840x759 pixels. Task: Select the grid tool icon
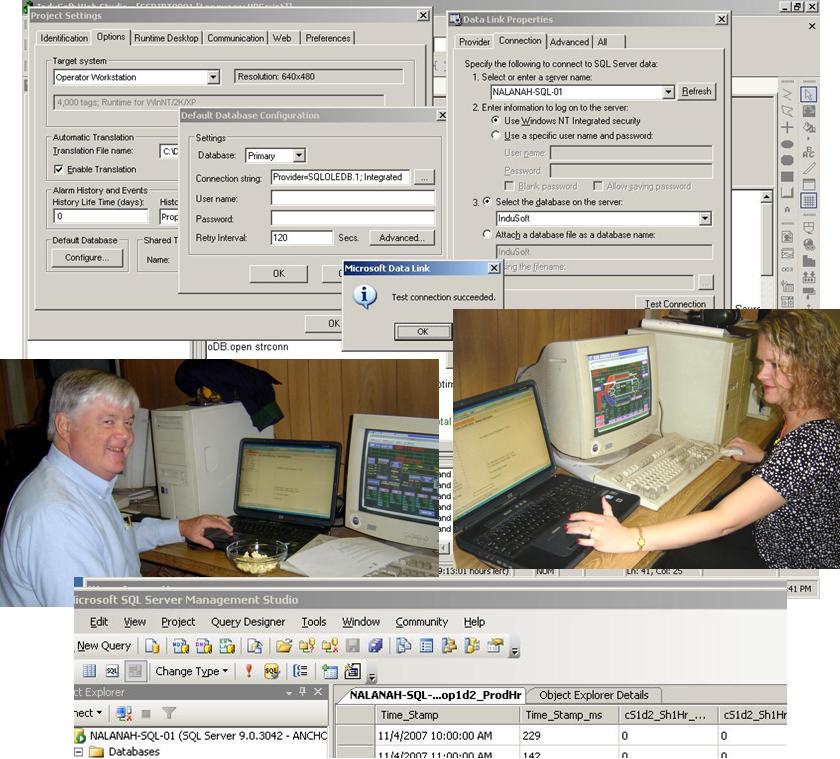[x=808, y=201]
